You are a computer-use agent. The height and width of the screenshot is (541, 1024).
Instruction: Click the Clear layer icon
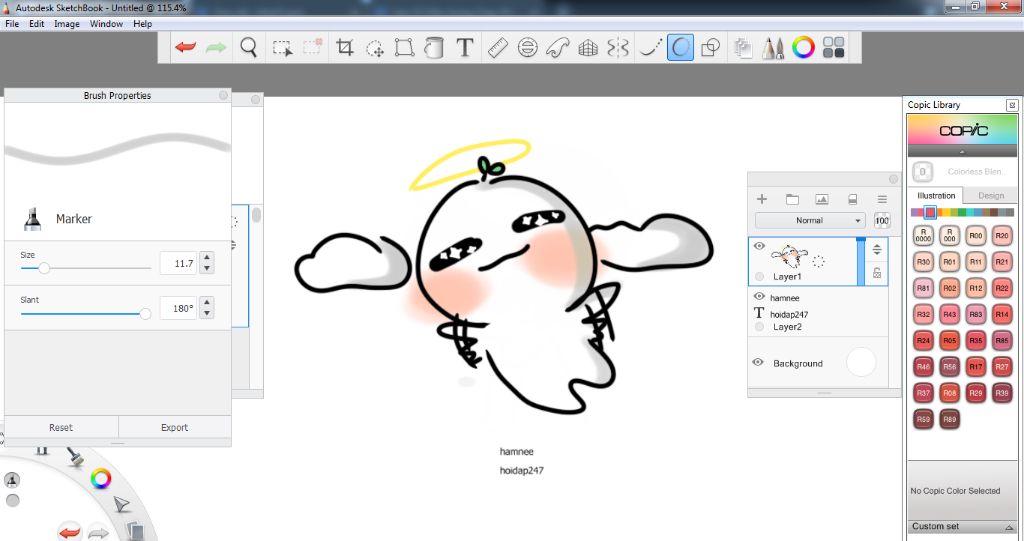[x=852, y=199]
